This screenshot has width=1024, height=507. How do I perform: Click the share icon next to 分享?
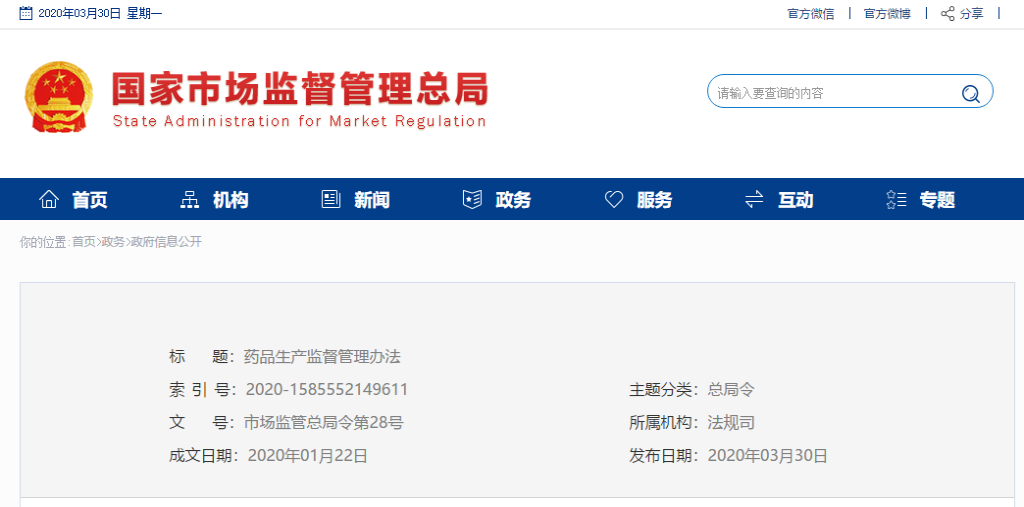pyautogui.click(x=947, y=14)
